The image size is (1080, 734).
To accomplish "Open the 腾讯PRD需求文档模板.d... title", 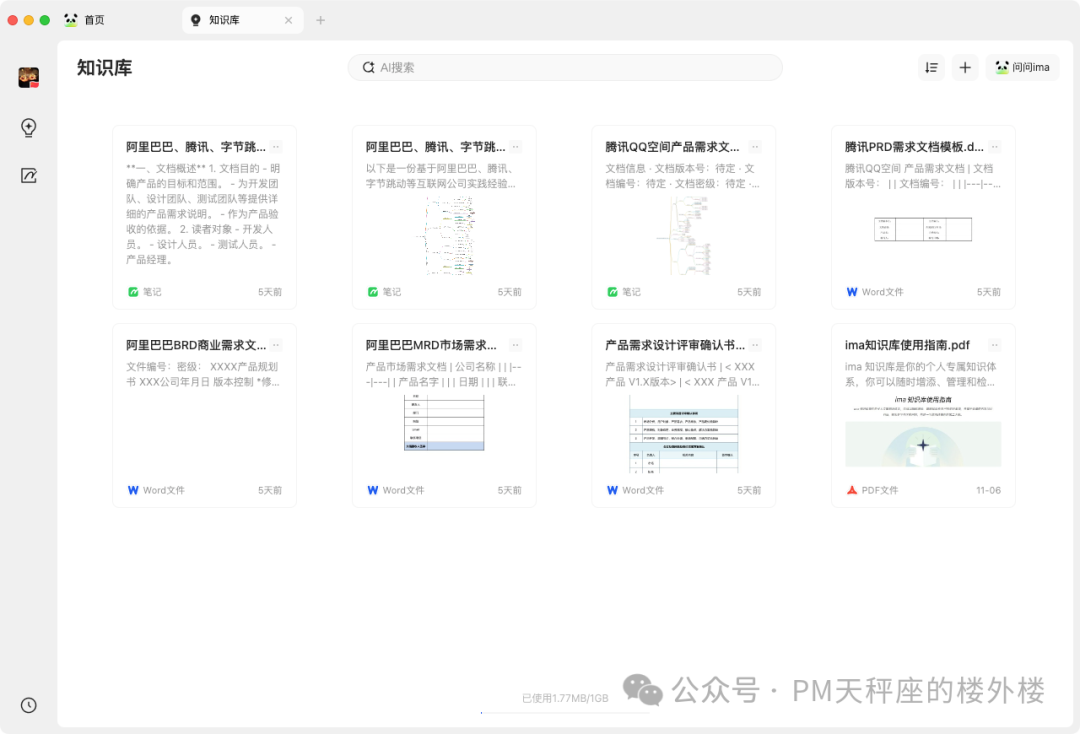I will [x=914, y=147].
